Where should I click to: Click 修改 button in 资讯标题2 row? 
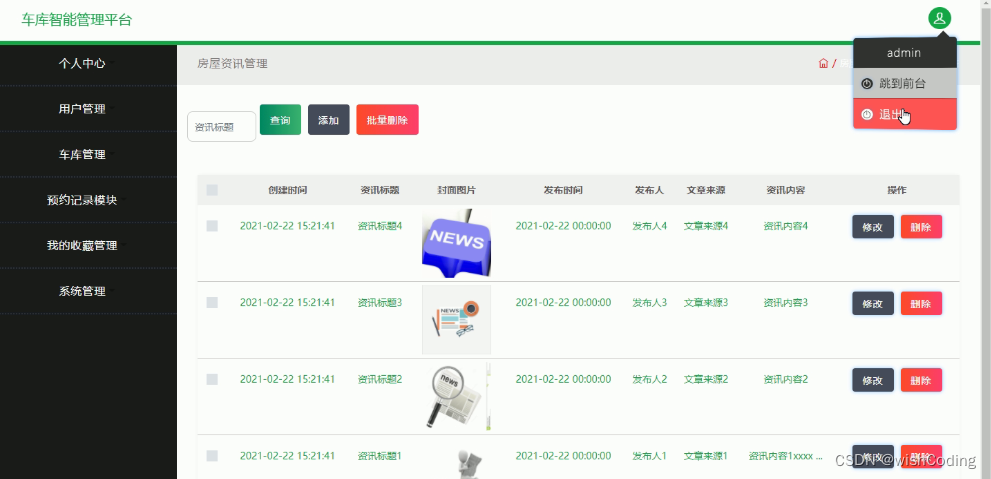pyautogui.click(x=873, y=380)
